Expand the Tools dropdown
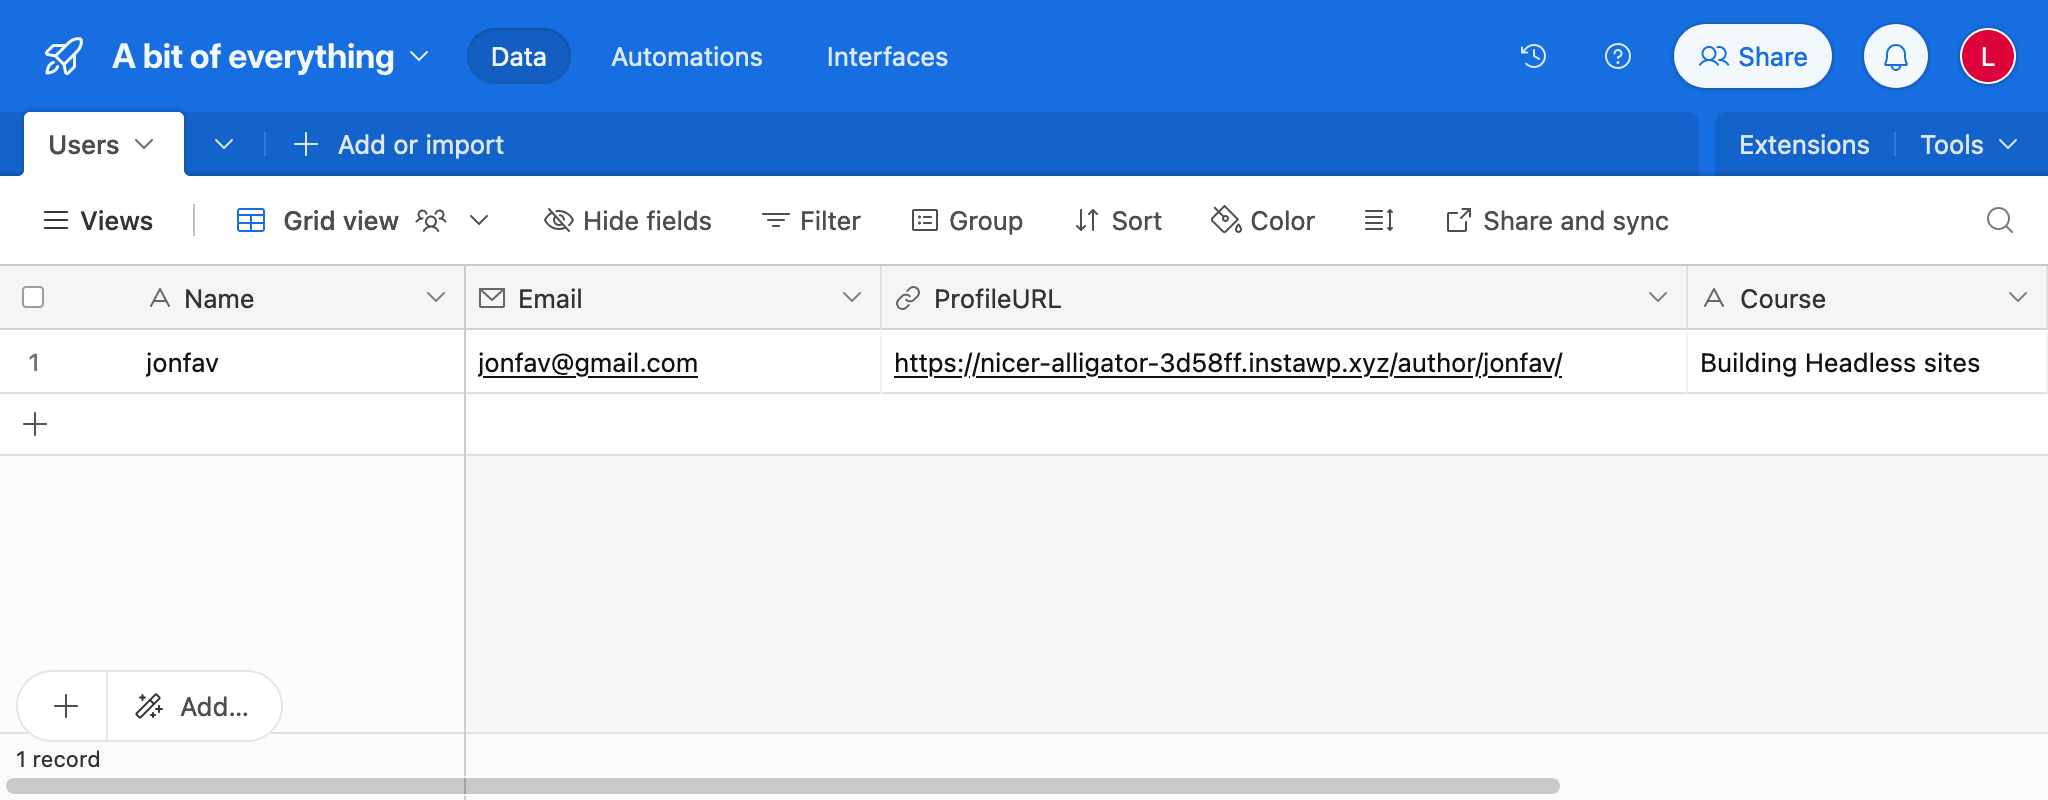Viewport: 2048px width, 800px height. pyautogui.click(x=1968, y=145)
